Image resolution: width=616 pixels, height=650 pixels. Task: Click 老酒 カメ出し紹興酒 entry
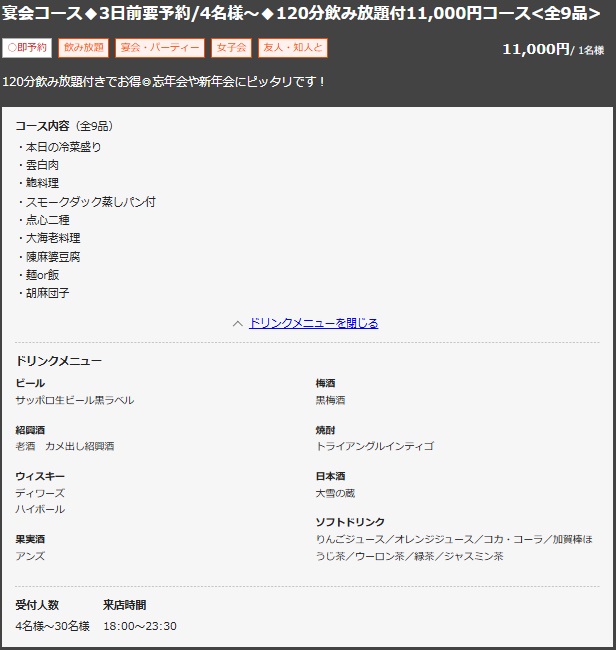coord(65,446)
